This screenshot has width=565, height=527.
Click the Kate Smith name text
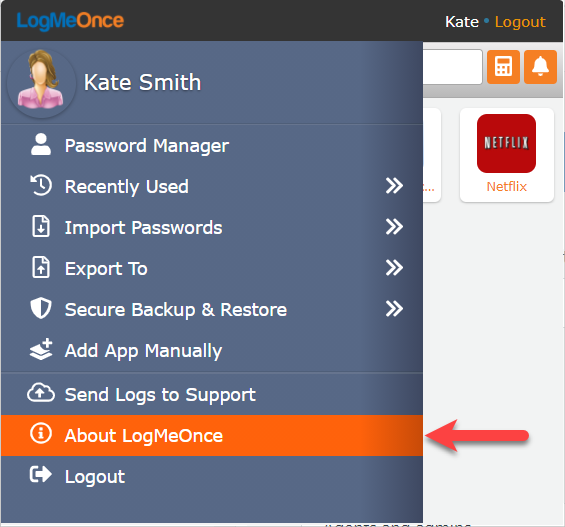(x=142, y=82)
